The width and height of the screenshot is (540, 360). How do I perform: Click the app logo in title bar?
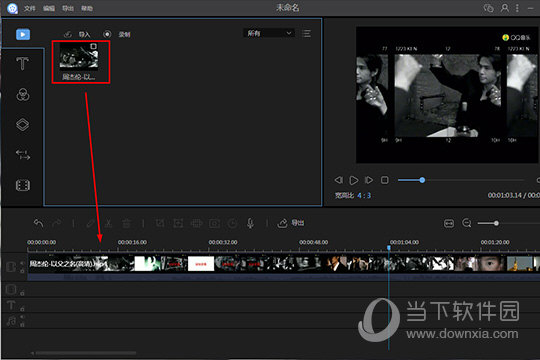tap(12, 8)
